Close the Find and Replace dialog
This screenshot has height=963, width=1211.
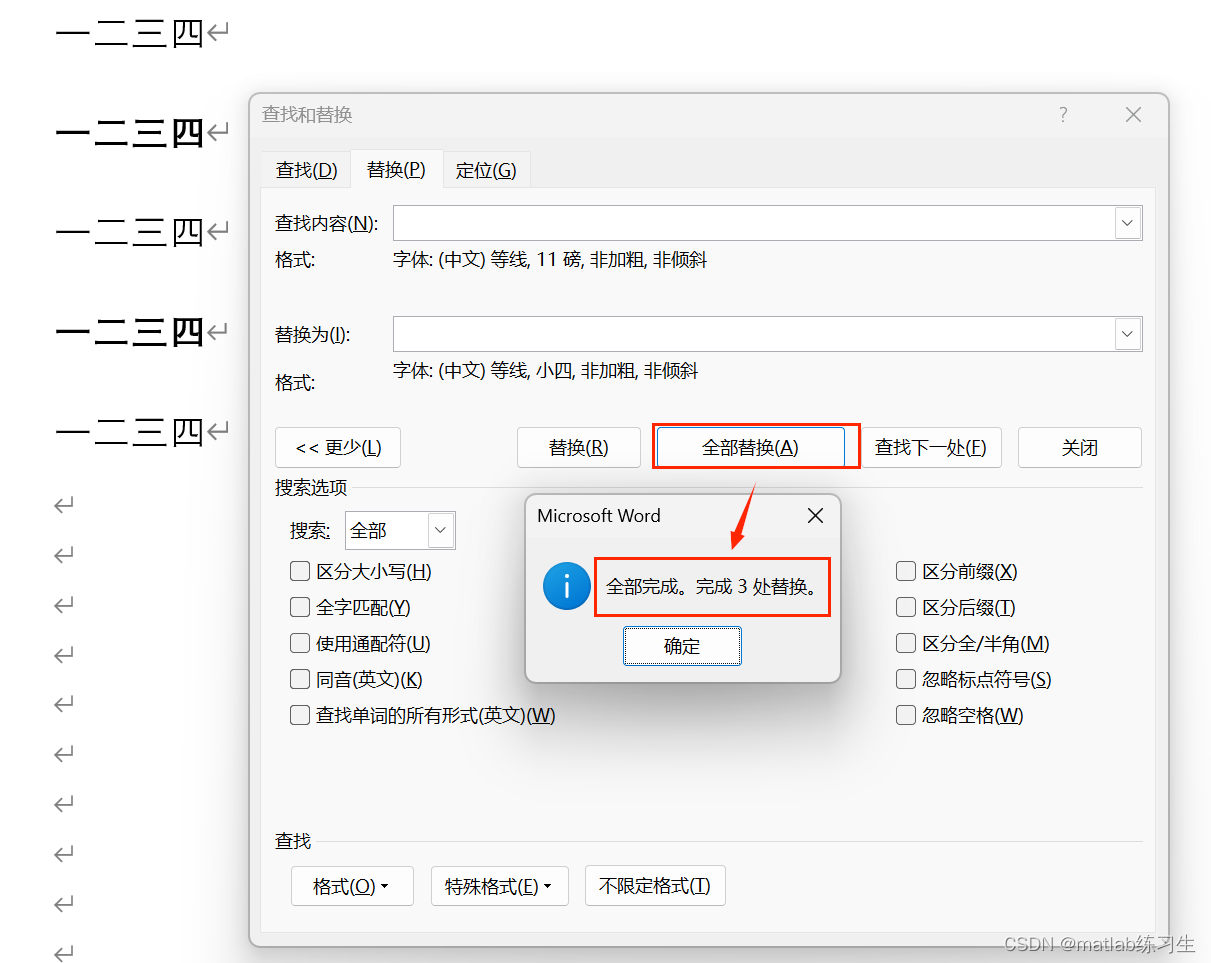pyautogui.click(x=1133, y=115)
